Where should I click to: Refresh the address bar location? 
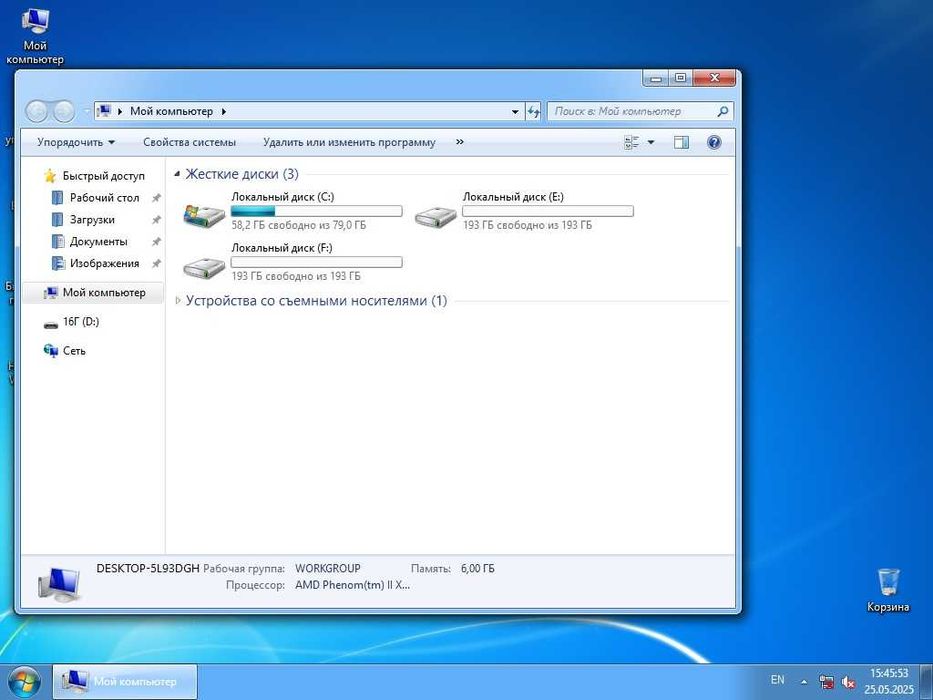(x=533, y=111)
